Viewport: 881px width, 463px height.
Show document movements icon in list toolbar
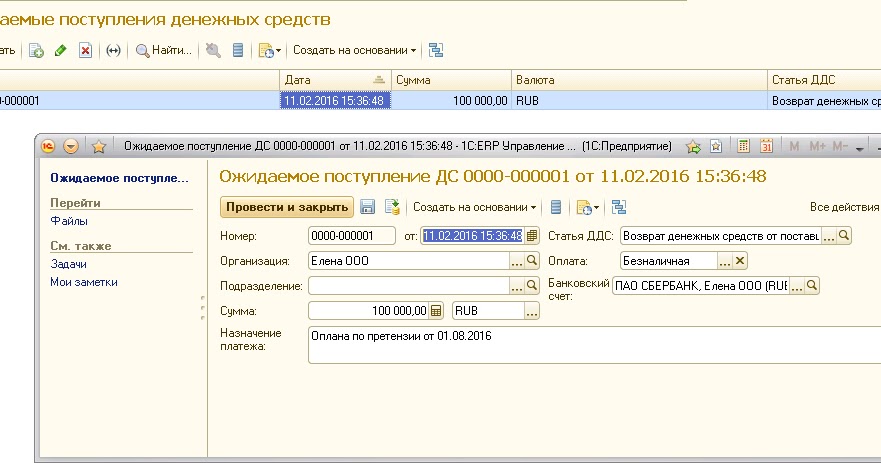pos(238,51)
